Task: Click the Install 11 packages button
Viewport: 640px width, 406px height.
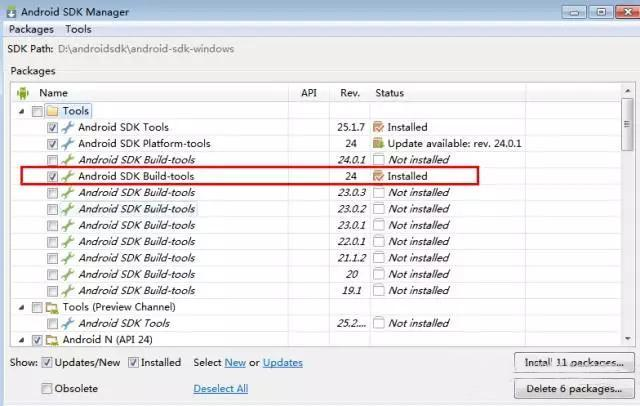Action: pyautogui.click(x=574, y=362)
